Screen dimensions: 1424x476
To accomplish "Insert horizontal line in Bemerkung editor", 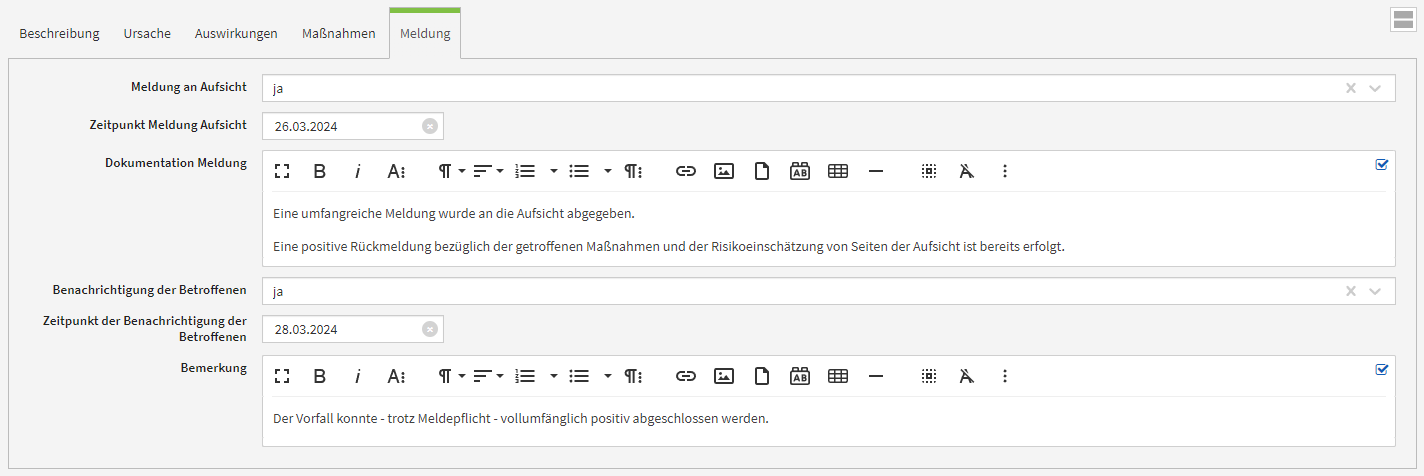I will [876, 376].
